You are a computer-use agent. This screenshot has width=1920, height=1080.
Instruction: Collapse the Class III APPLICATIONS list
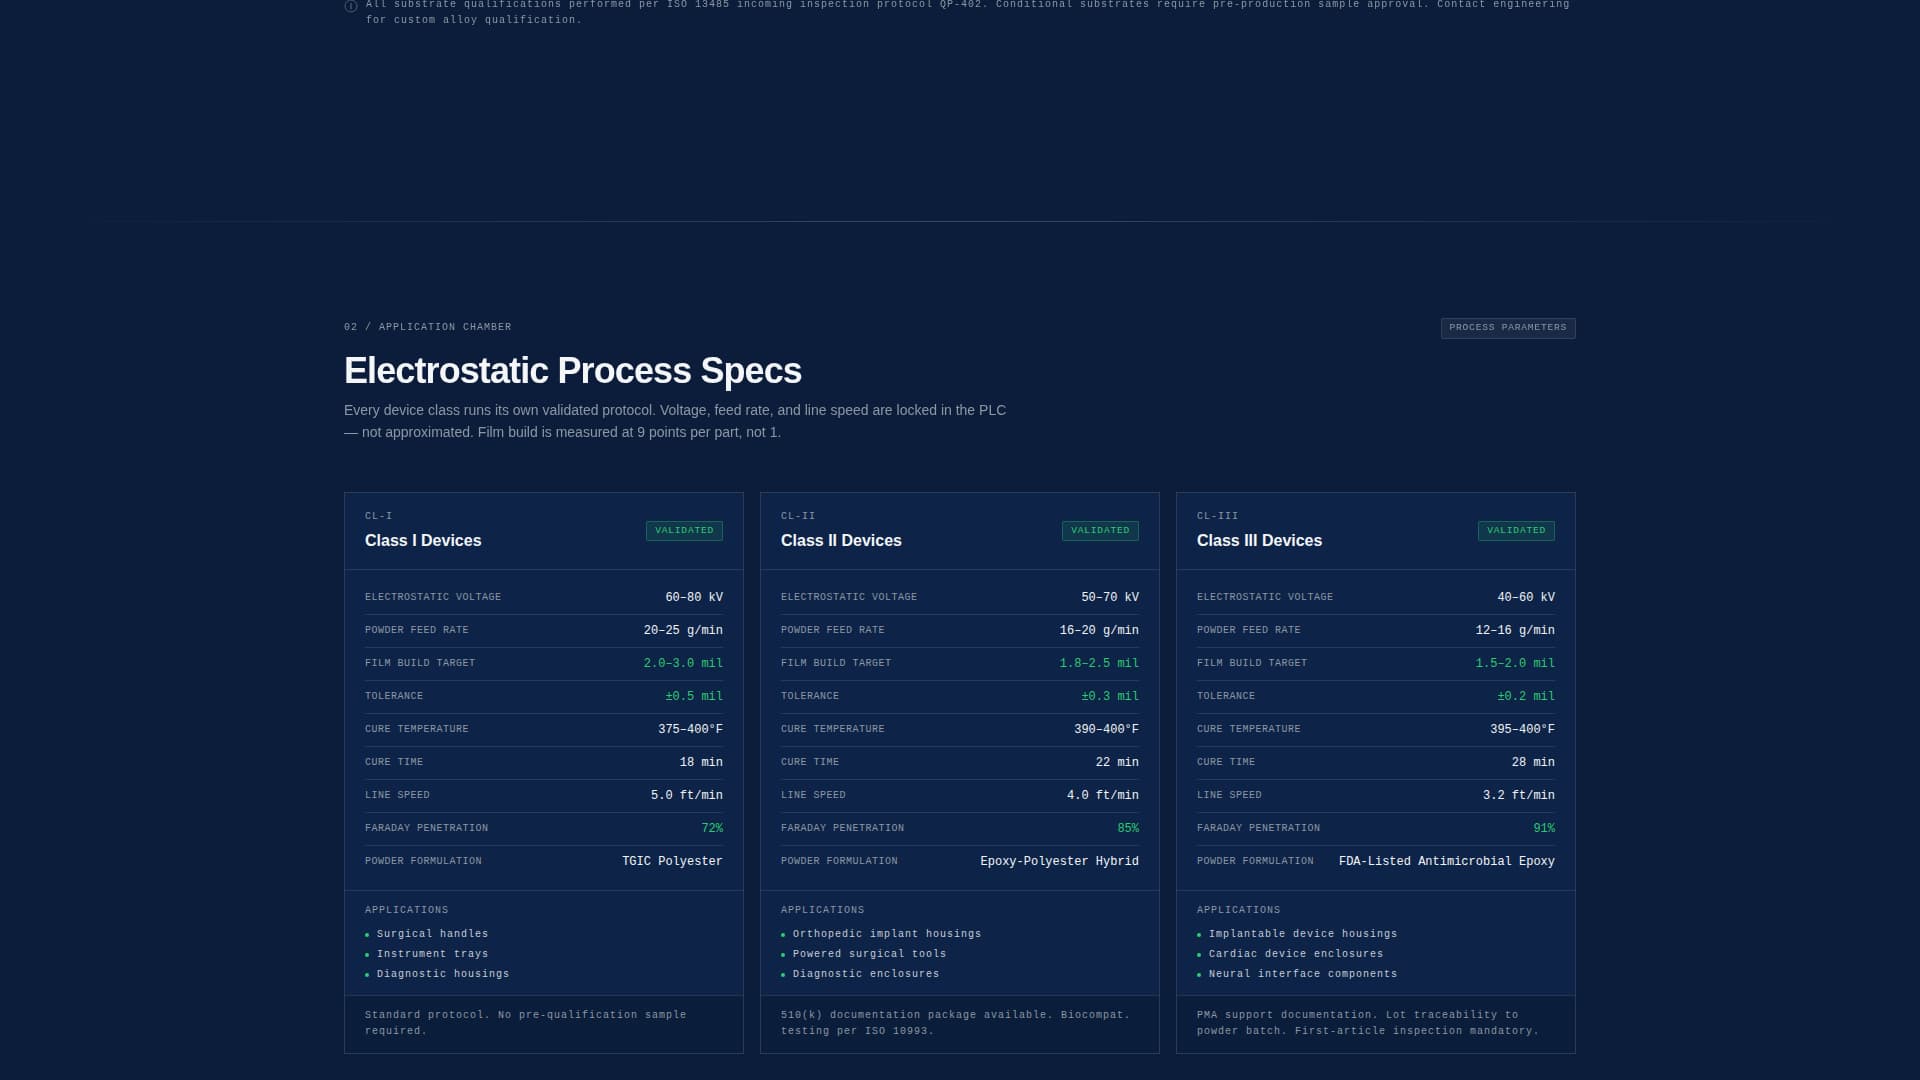click(1239, 910)
